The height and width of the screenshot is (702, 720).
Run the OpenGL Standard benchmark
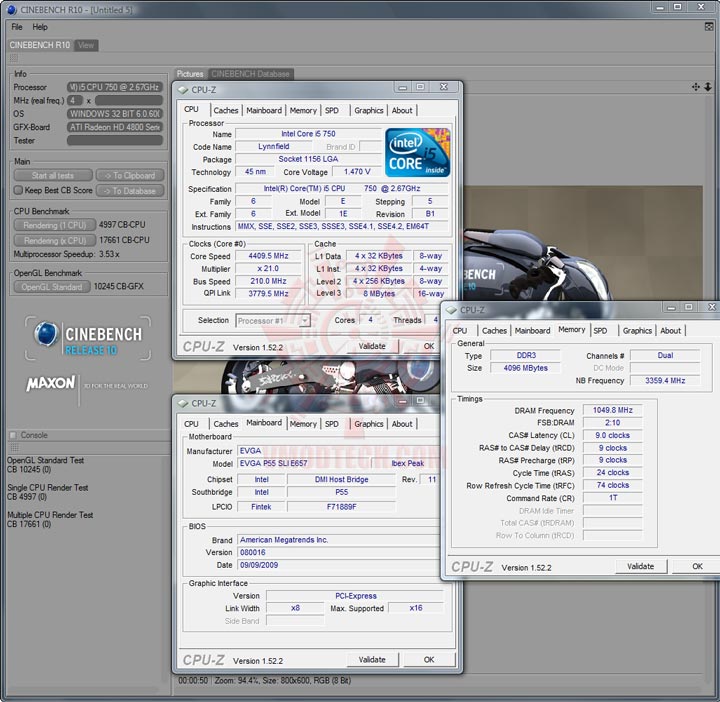[51, 286]
